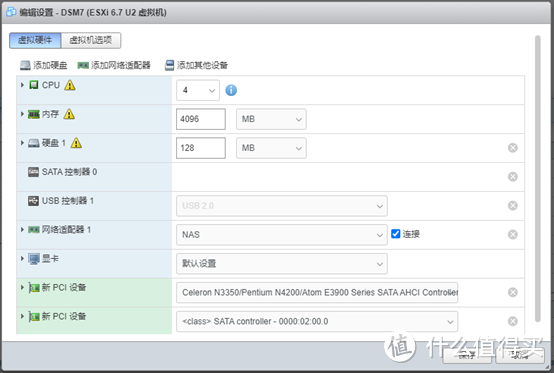This screenshot has width=554, height=373.
Task: Open the SATA controller 0000:02:00.0 dropdown
Action: coord(317,321)
